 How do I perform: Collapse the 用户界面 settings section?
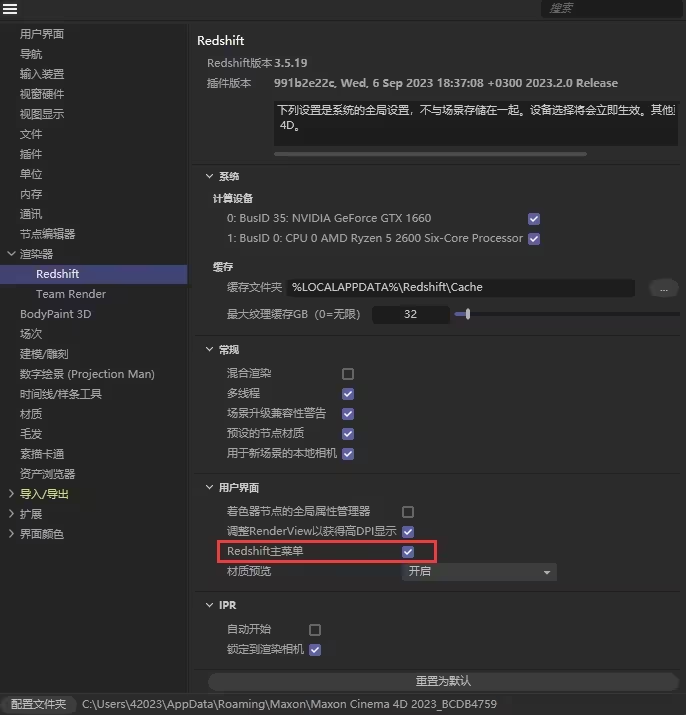click(209, 488)
